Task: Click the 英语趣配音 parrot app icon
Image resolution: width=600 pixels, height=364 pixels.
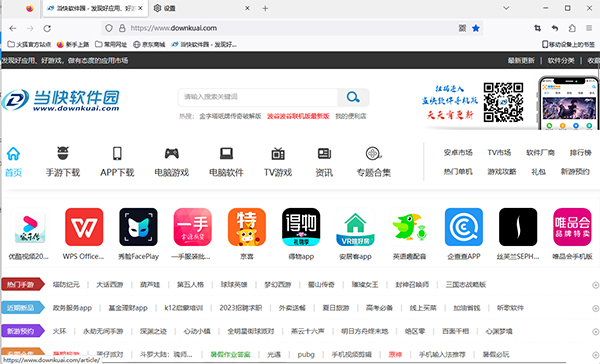Action: [x=409, y=227]
